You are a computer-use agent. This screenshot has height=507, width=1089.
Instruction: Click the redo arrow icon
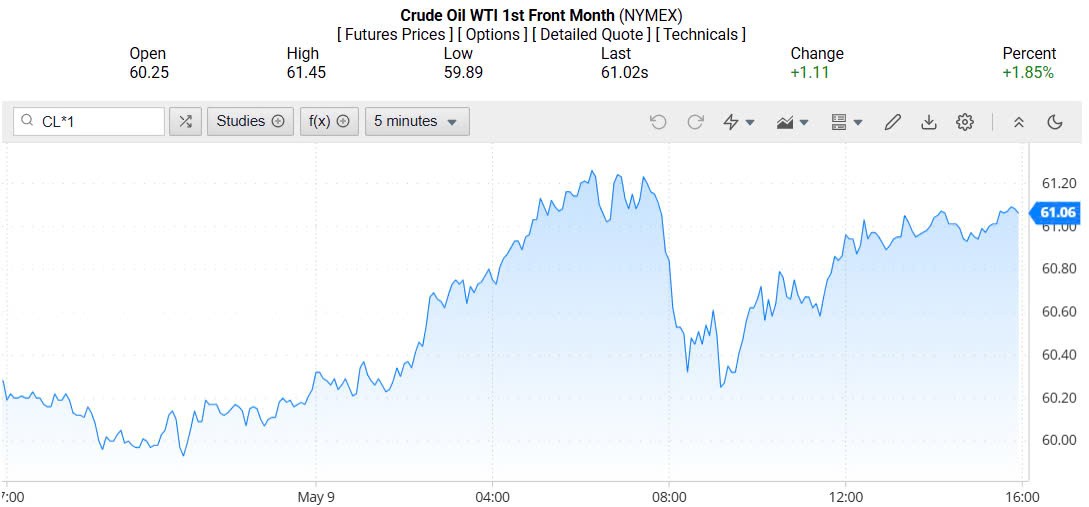[x=695, y=122]
